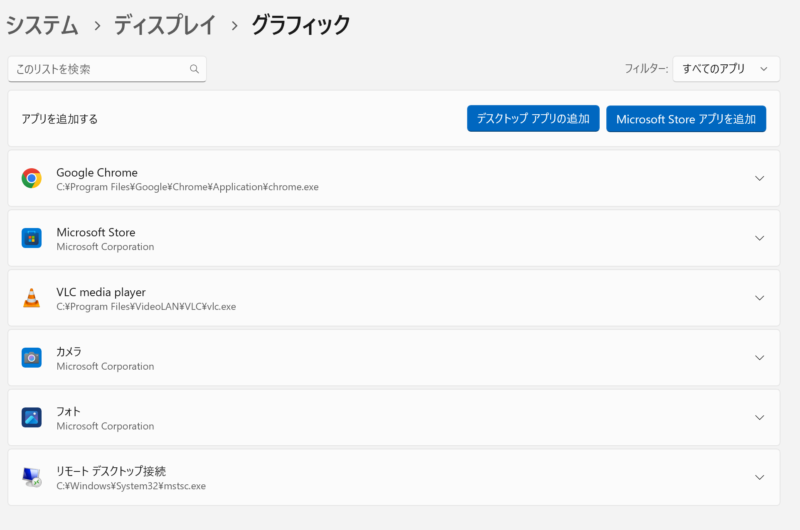This screenshot has height=530, width=800.
Task: Expand the フォト row chevron
Action: pos(759,417)
